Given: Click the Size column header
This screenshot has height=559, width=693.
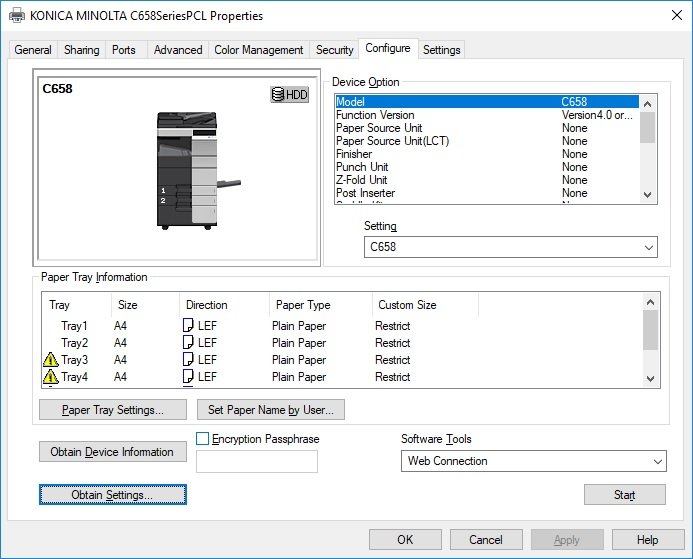Looking at the screenshot, I should 145,305.
